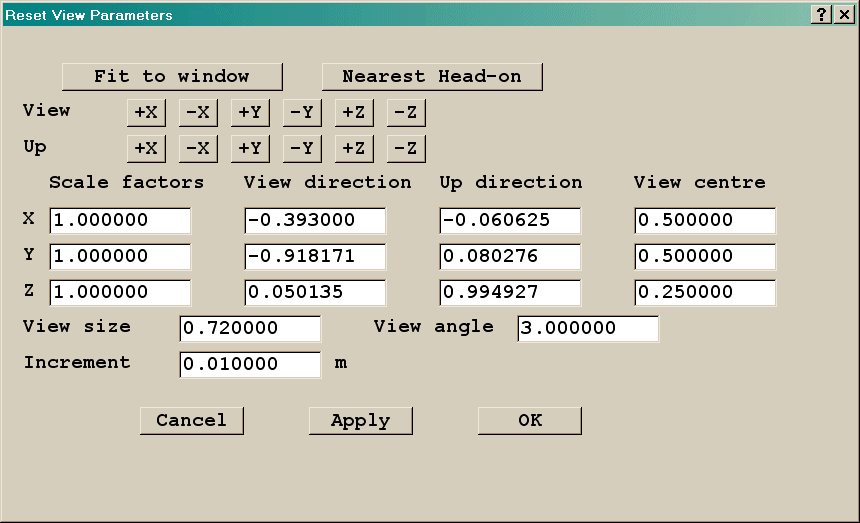The height and width of the screenshot is (523, 860).
Task: Close the dialog with the X icon
Action: click(x=845, y=14)
